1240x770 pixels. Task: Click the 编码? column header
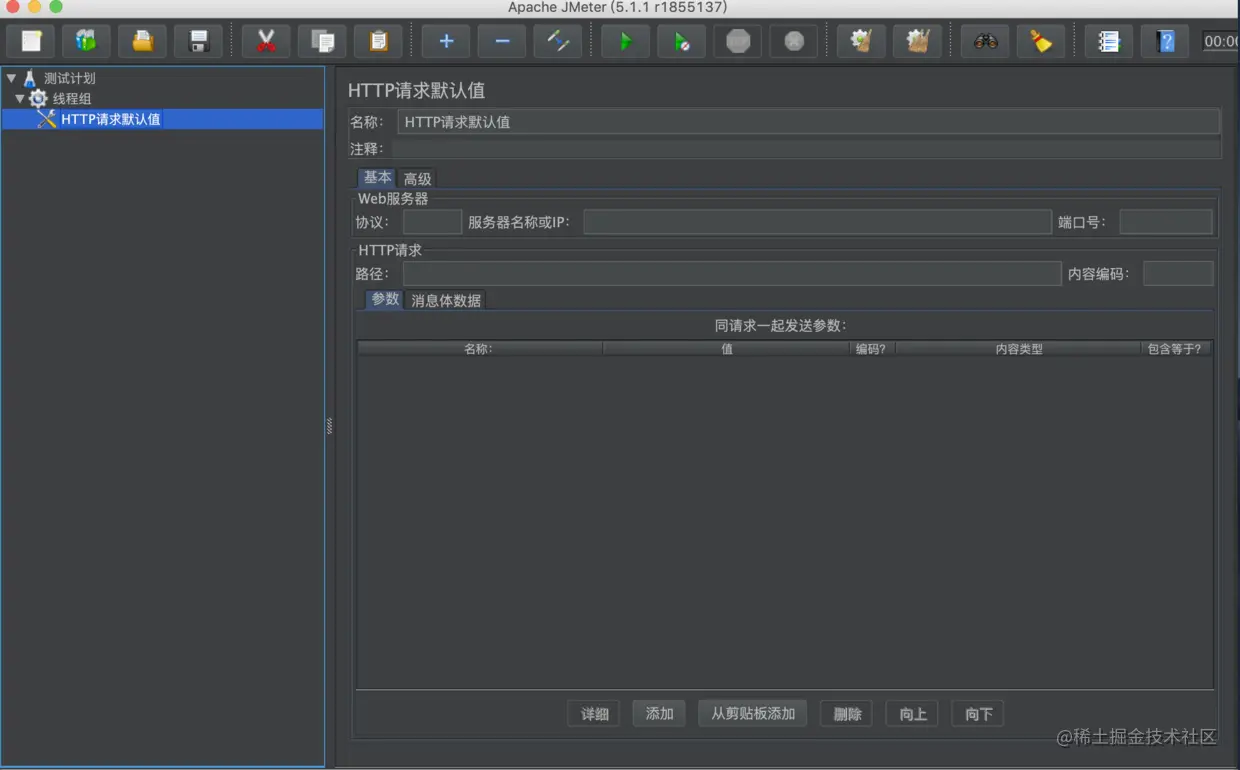coord(872,349)
